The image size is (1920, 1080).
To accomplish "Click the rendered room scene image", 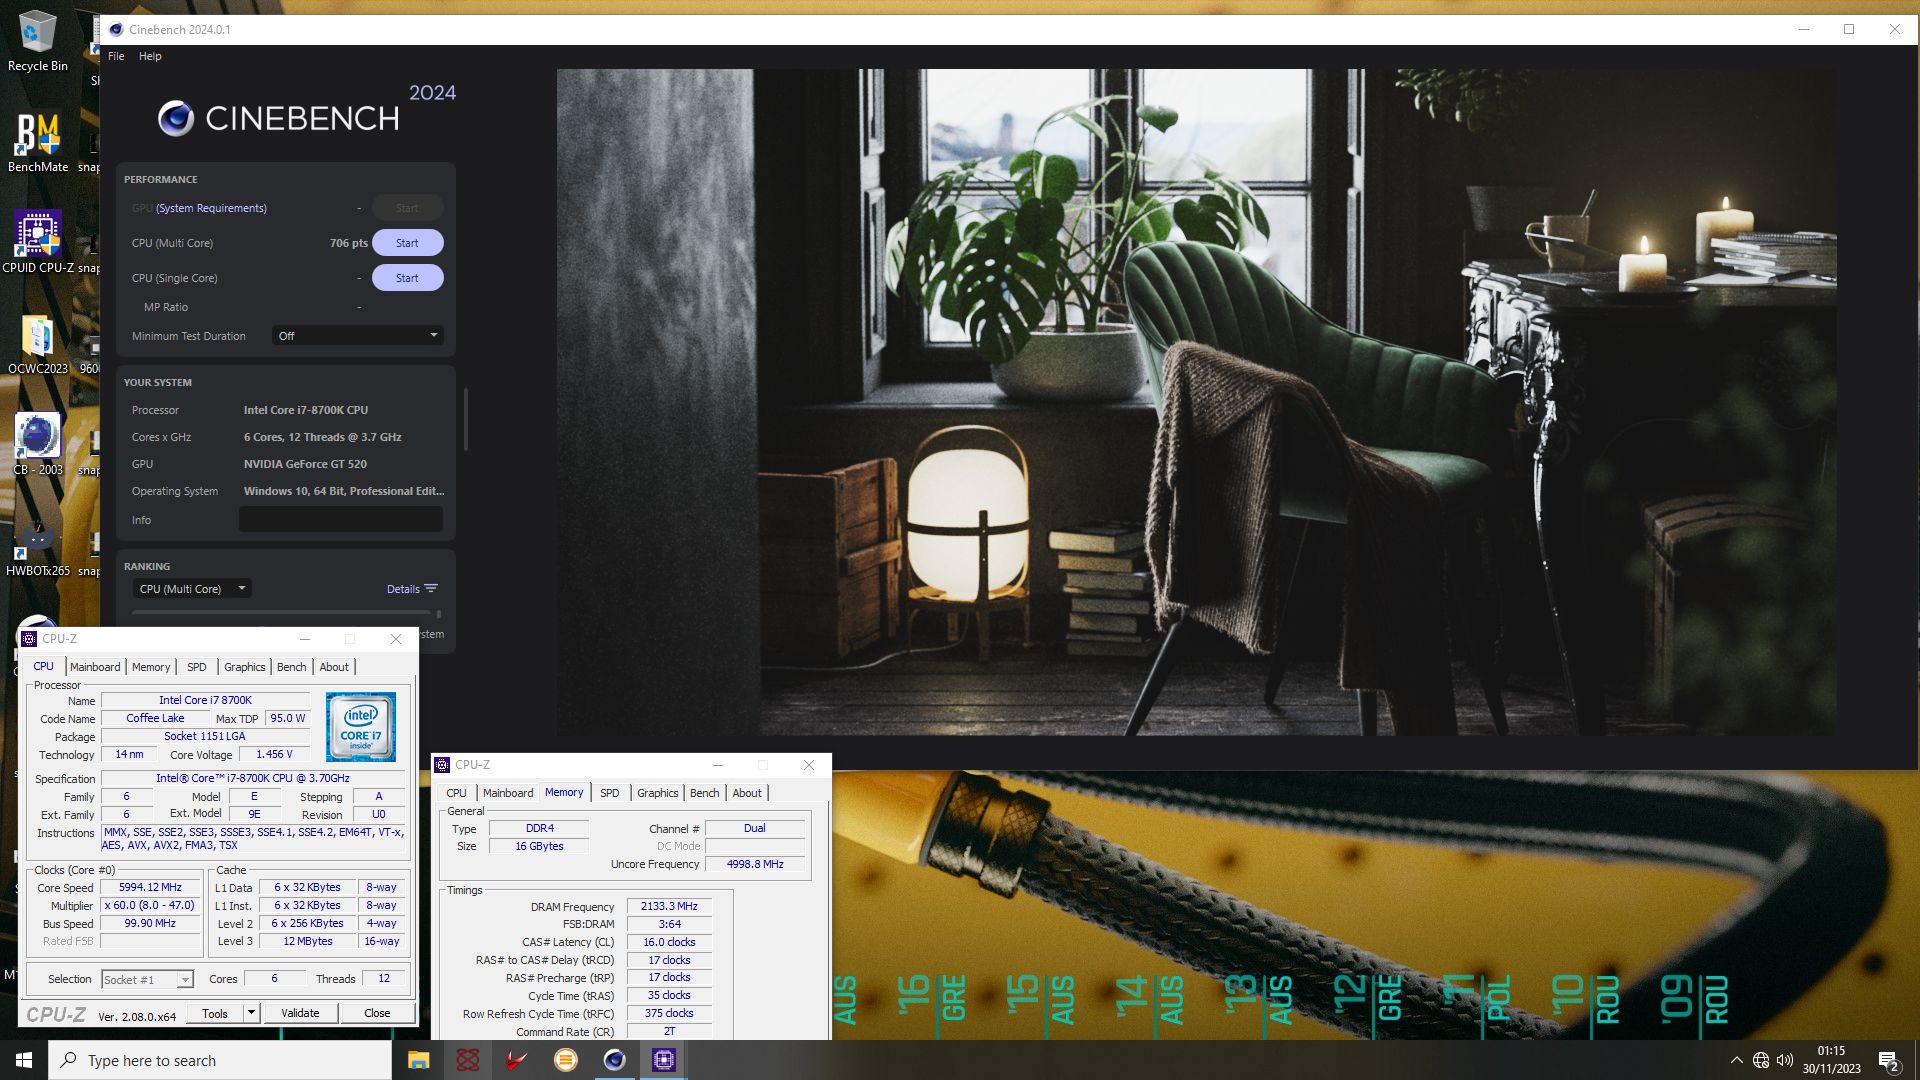I will pos(1196,402).
